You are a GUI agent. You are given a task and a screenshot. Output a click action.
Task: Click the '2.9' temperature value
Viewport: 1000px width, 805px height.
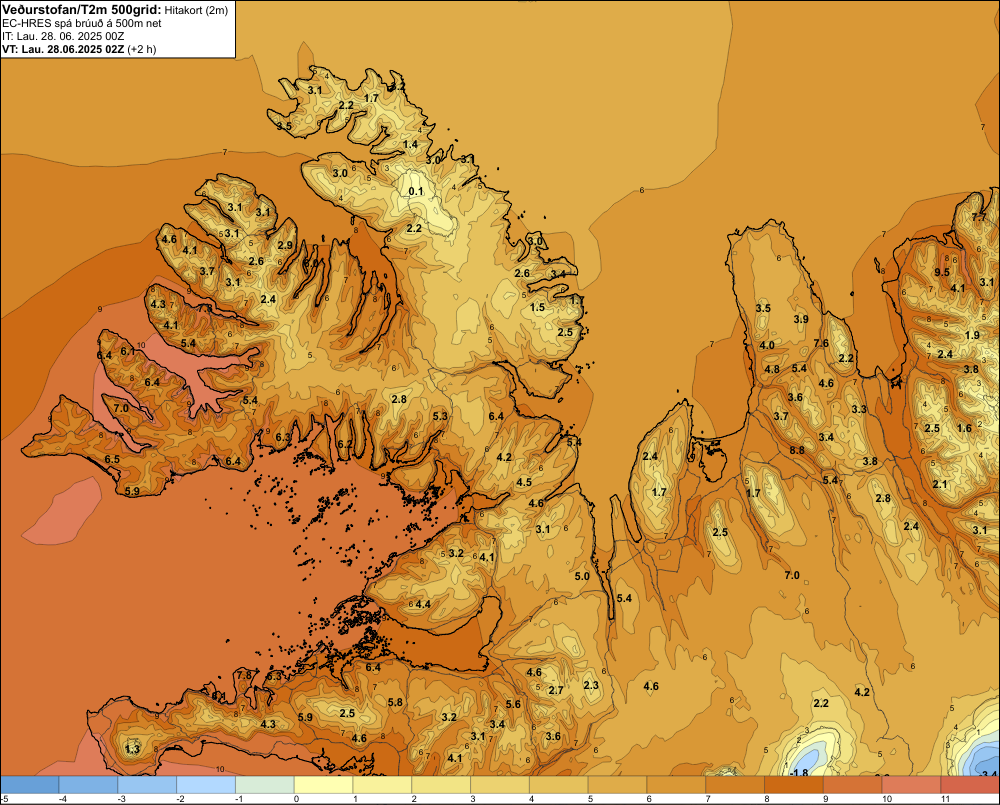click(285, 245)
